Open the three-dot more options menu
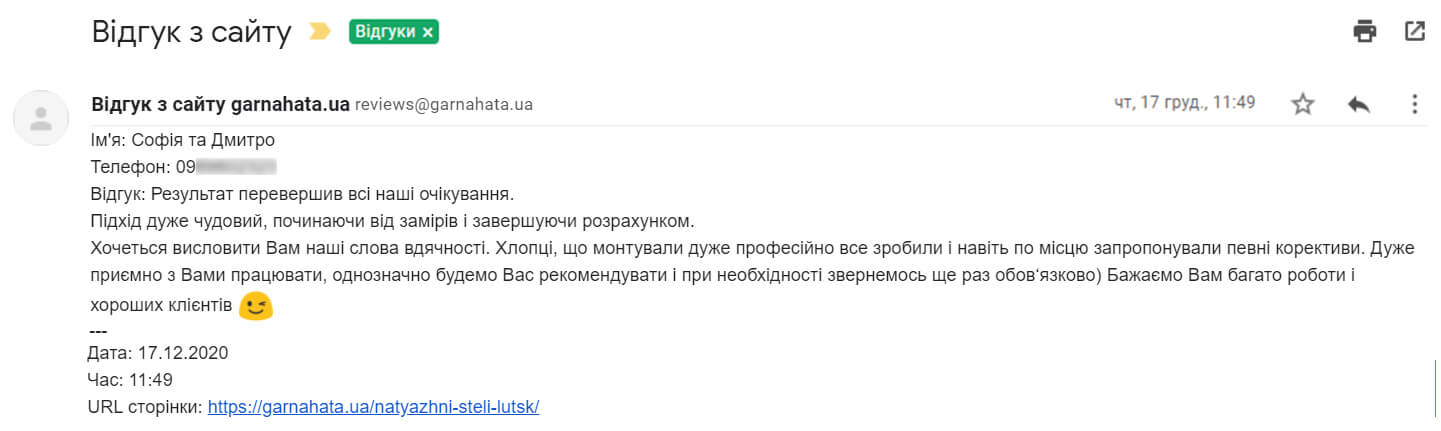1441x431 pixels. tap(1414, 104)
